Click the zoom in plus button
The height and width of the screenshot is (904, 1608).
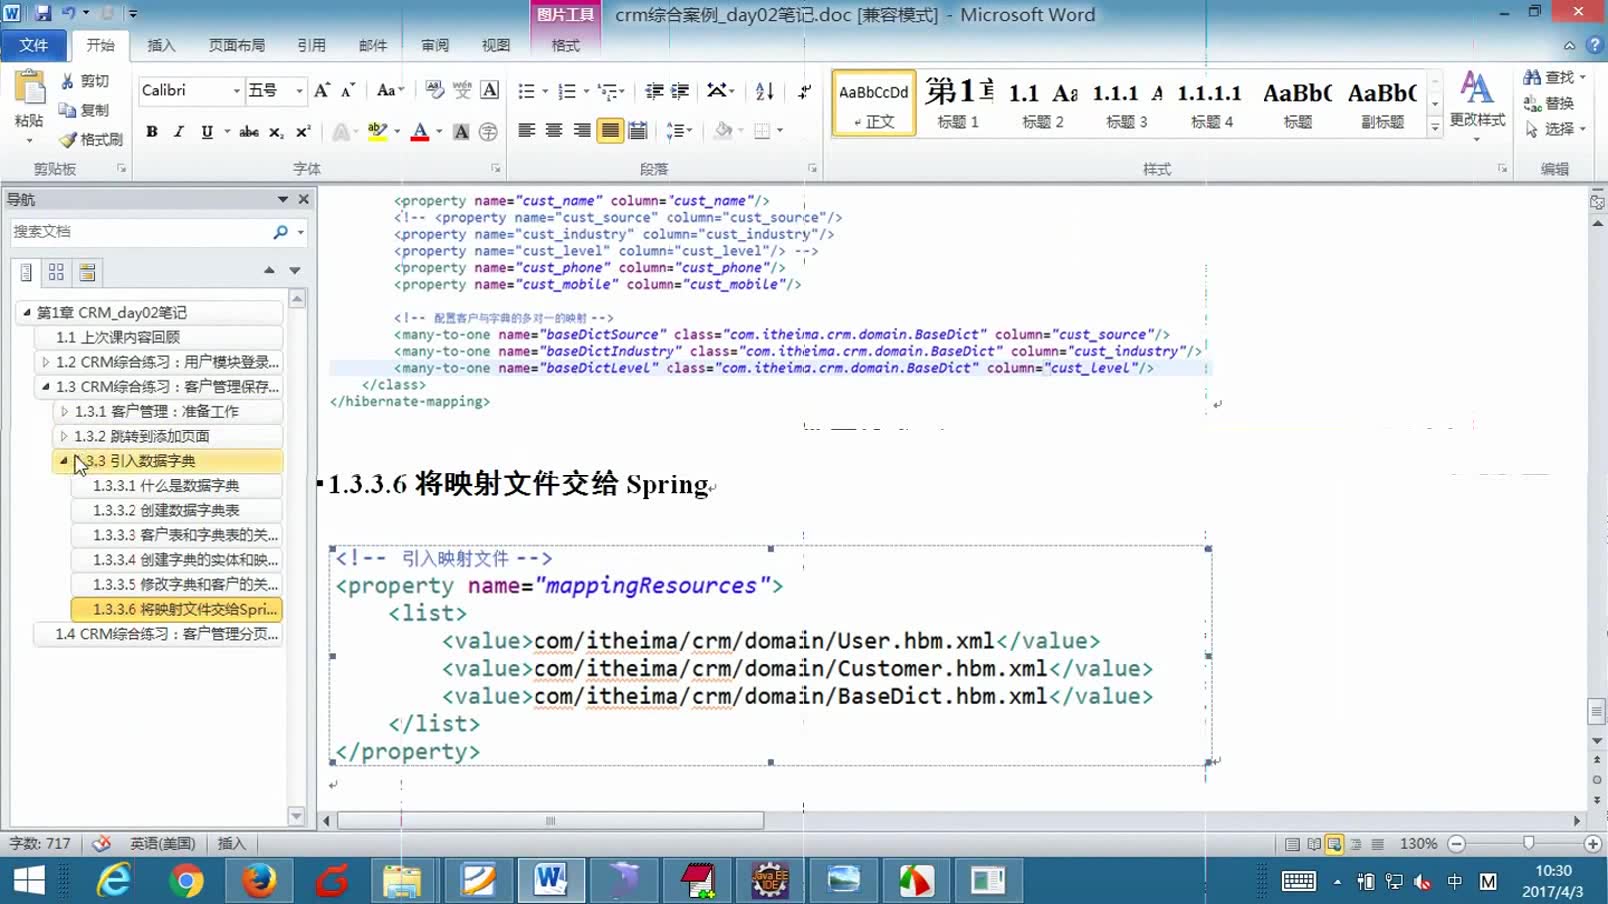click(x=1593, y=844)
